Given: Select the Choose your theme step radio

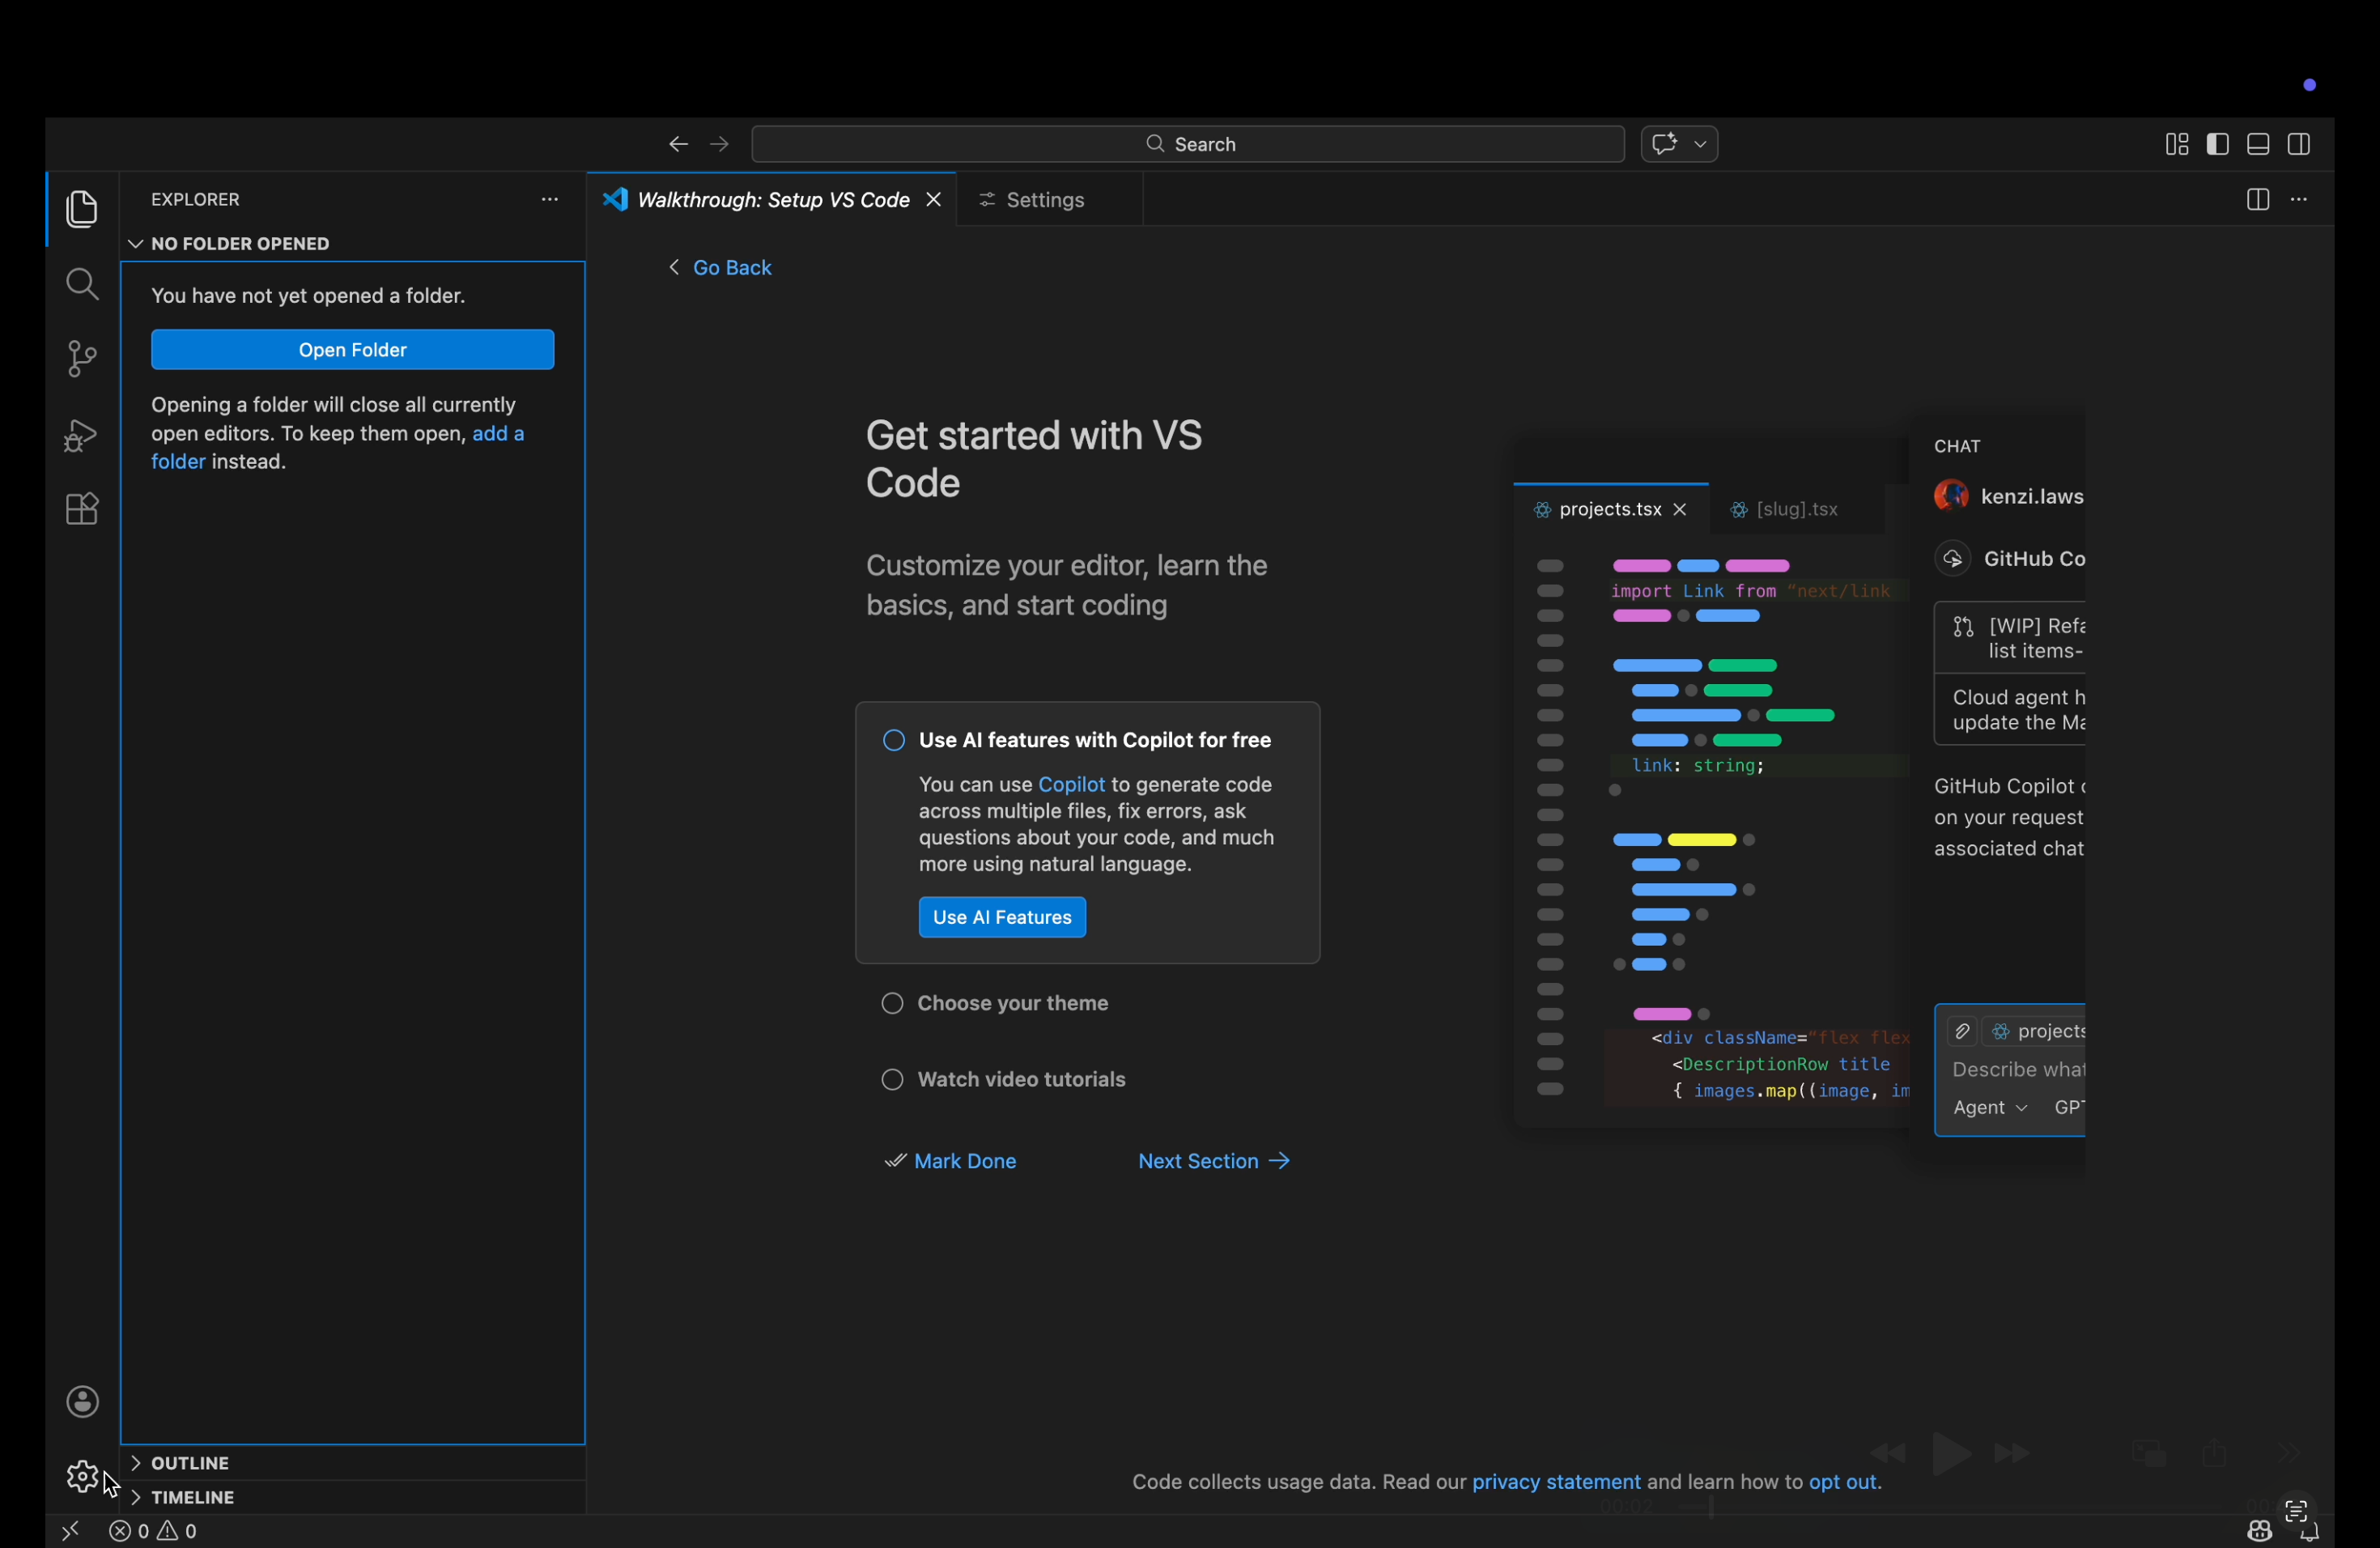Looking at the screenshot, I should click(x=892, y=1003).
